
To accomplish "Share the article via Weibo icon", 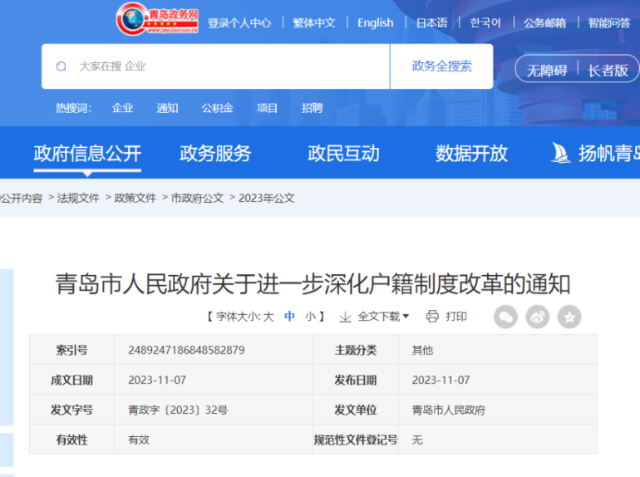I will point(538,317).
